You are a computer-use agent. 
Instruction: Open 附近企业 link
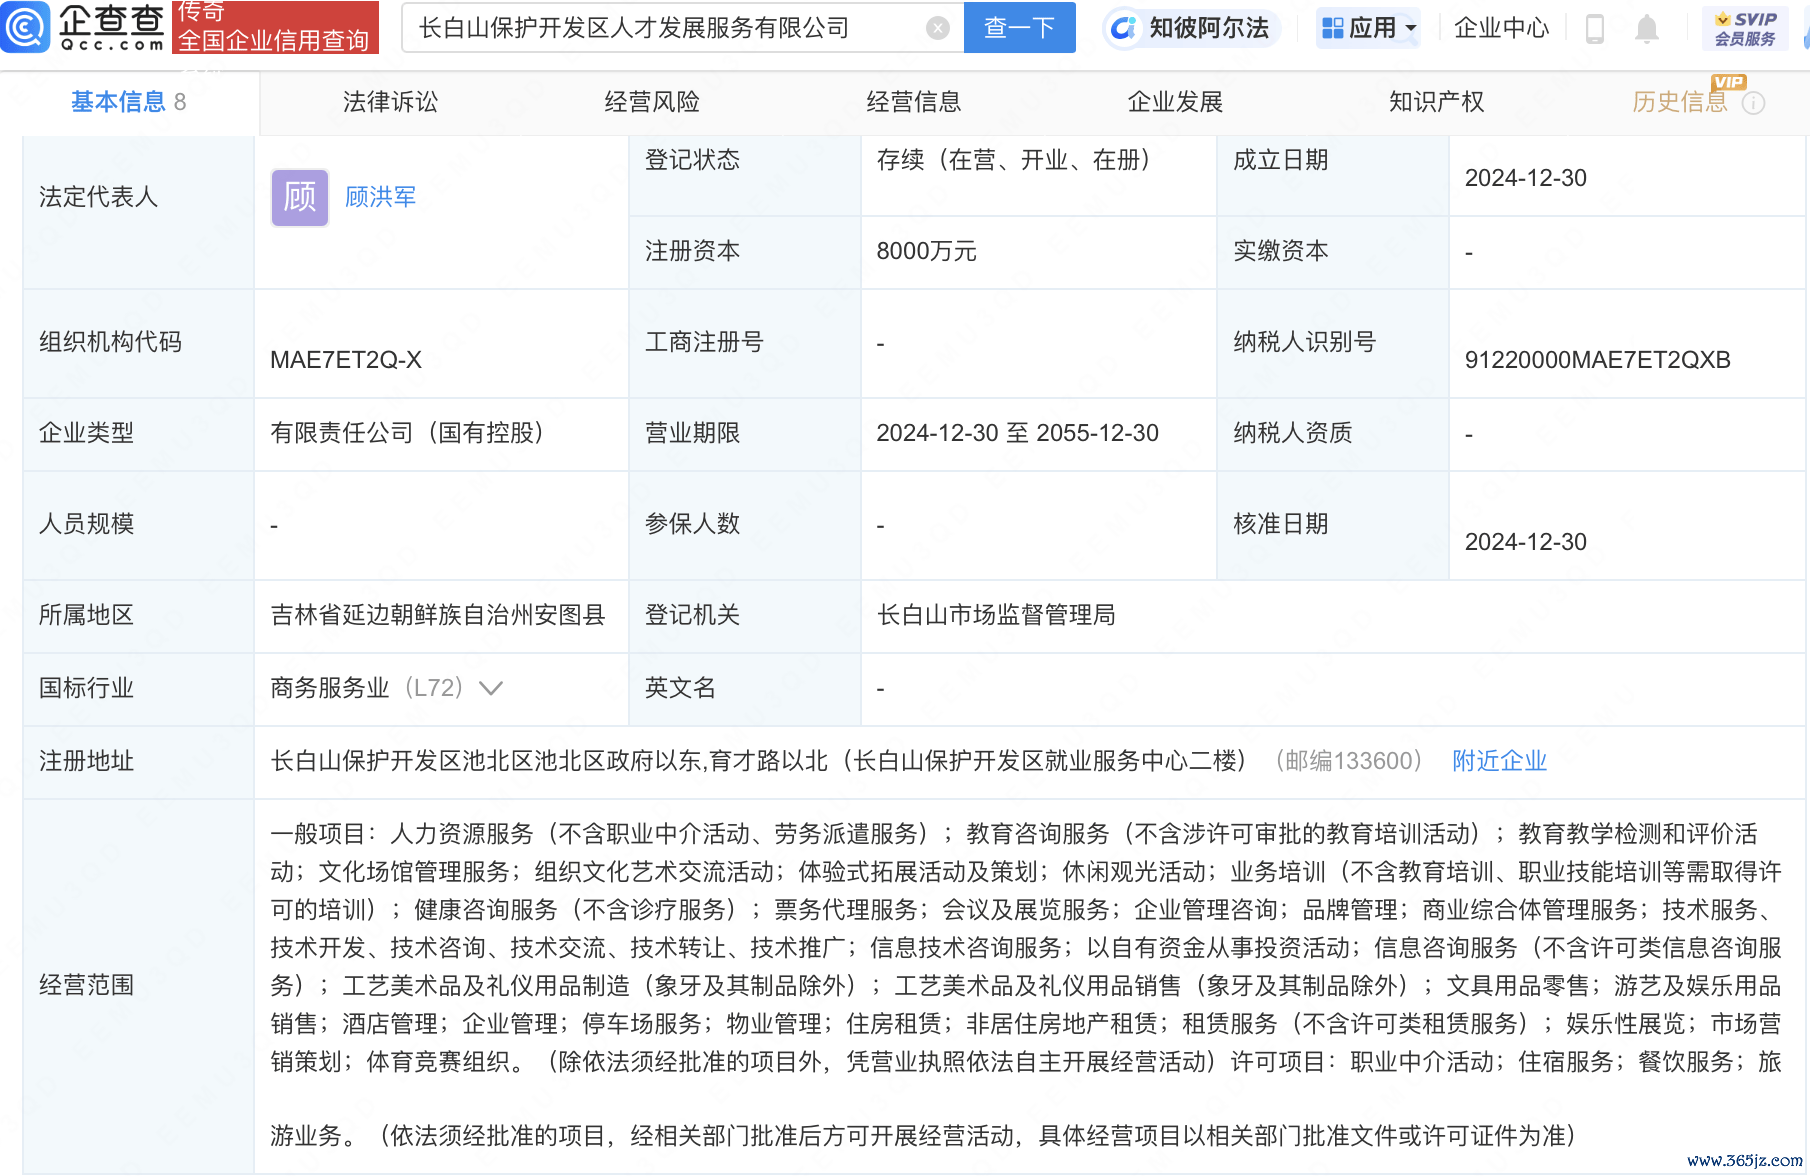(1500, 761)
